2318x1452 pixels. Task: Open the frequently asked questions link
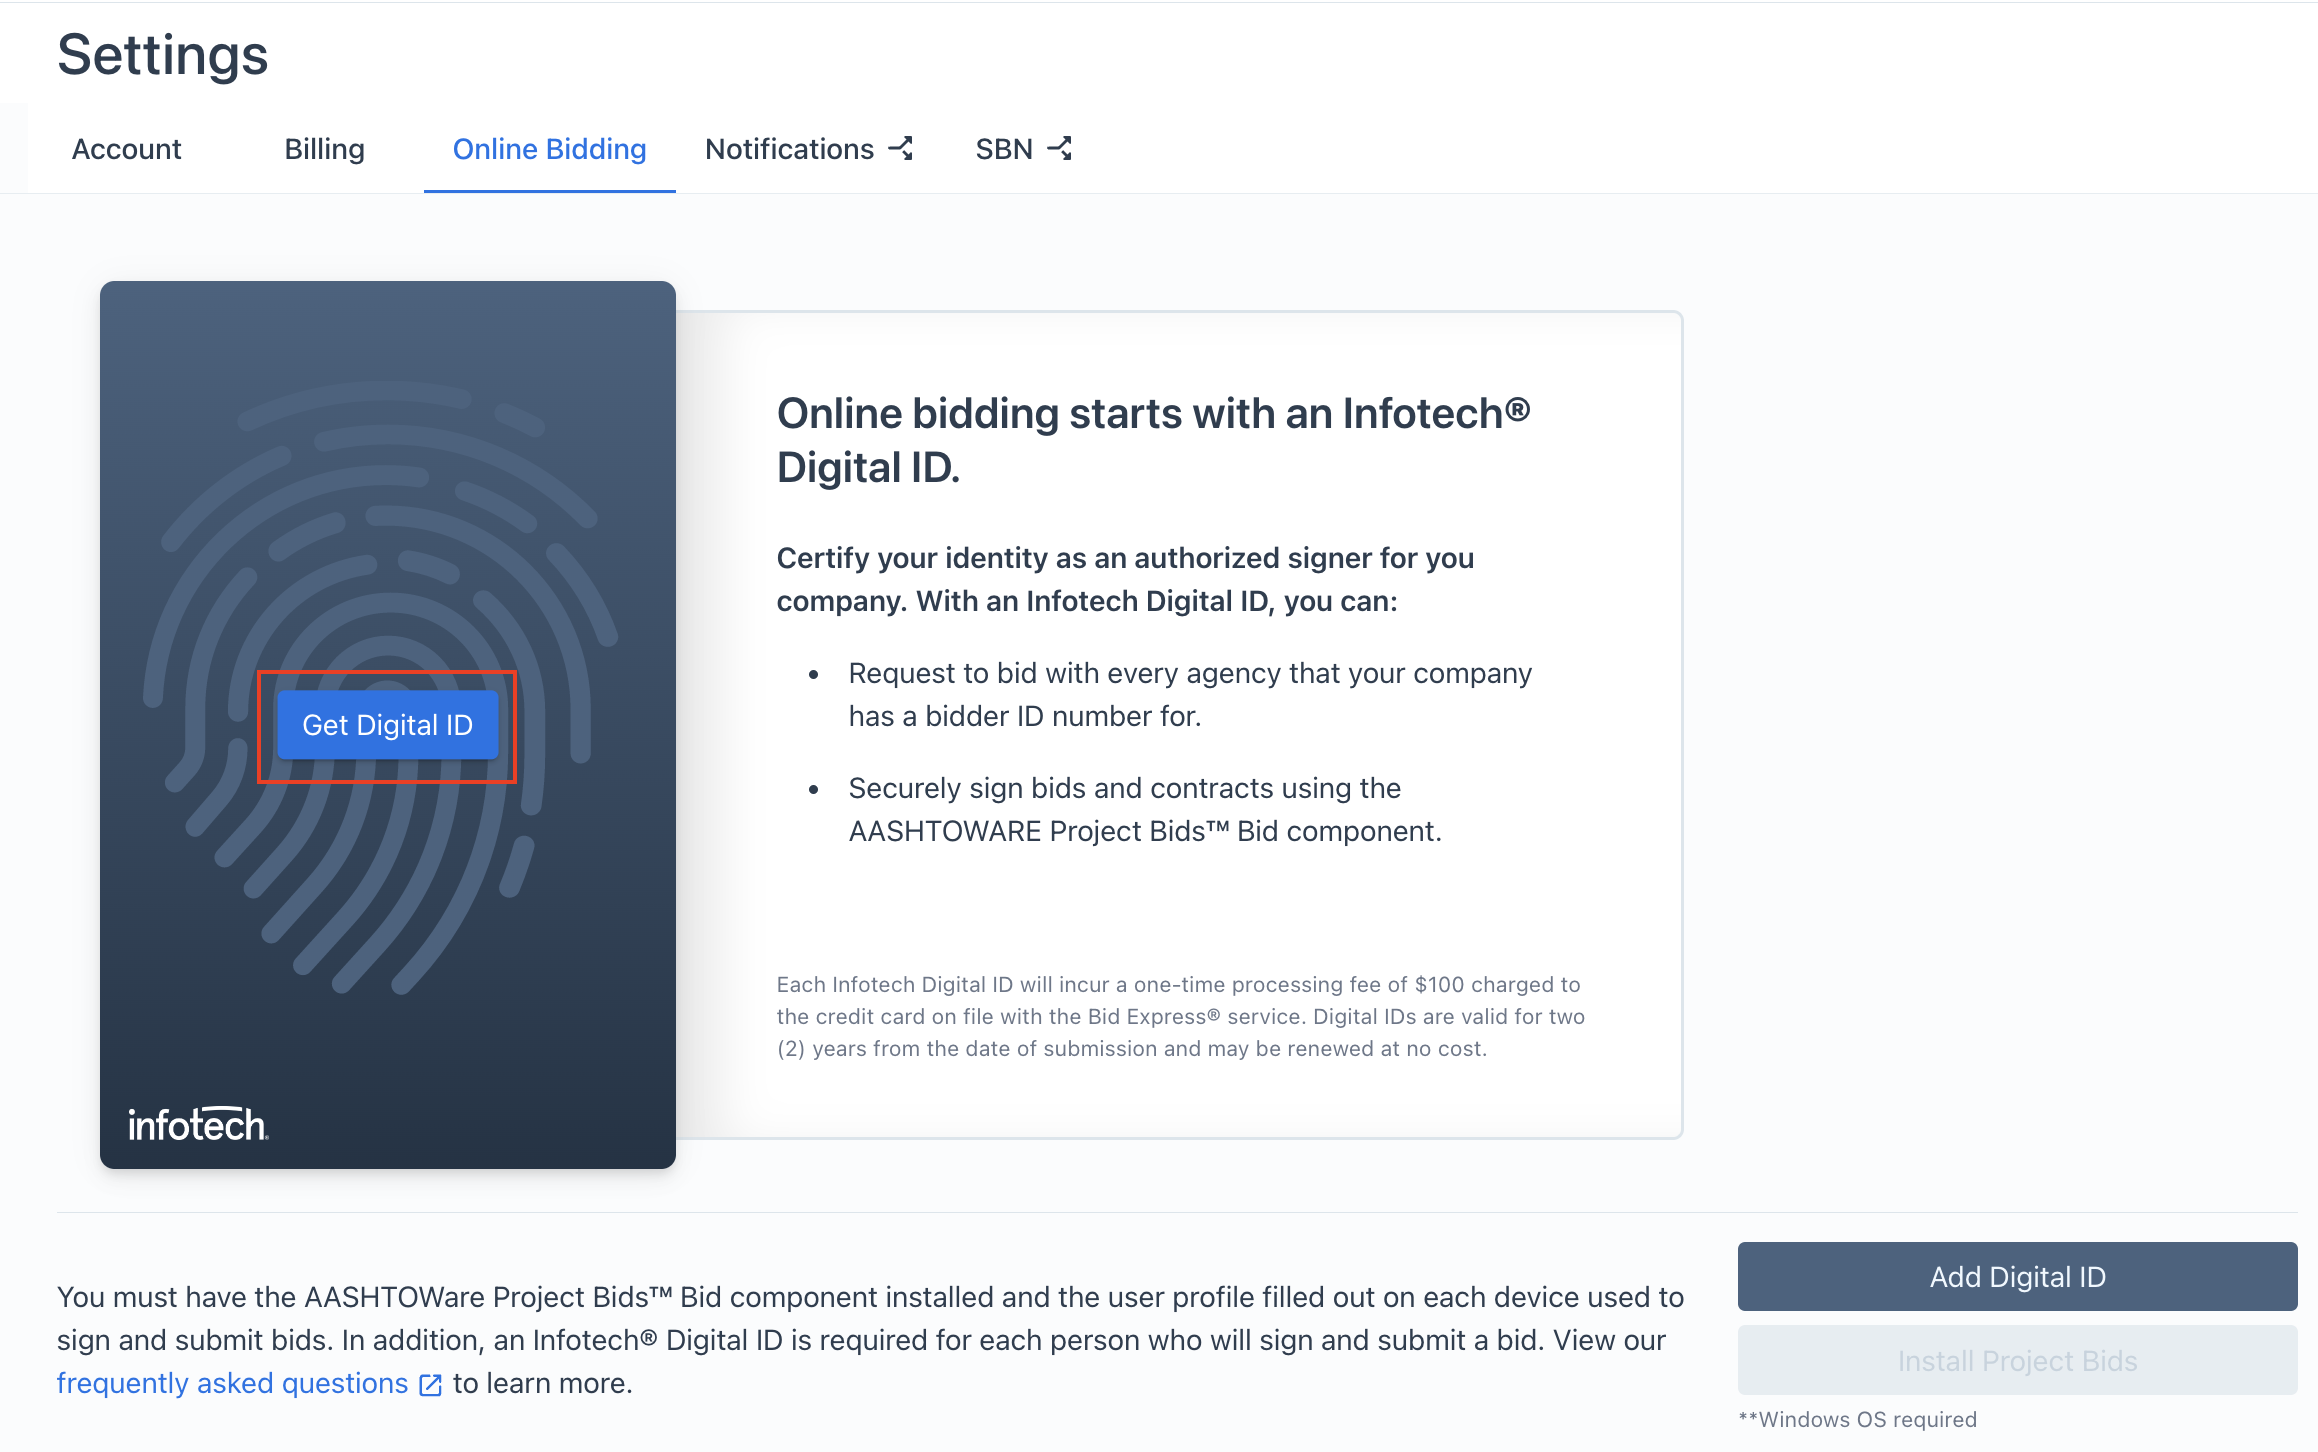pyautogui.click(x=232, y=1383)
